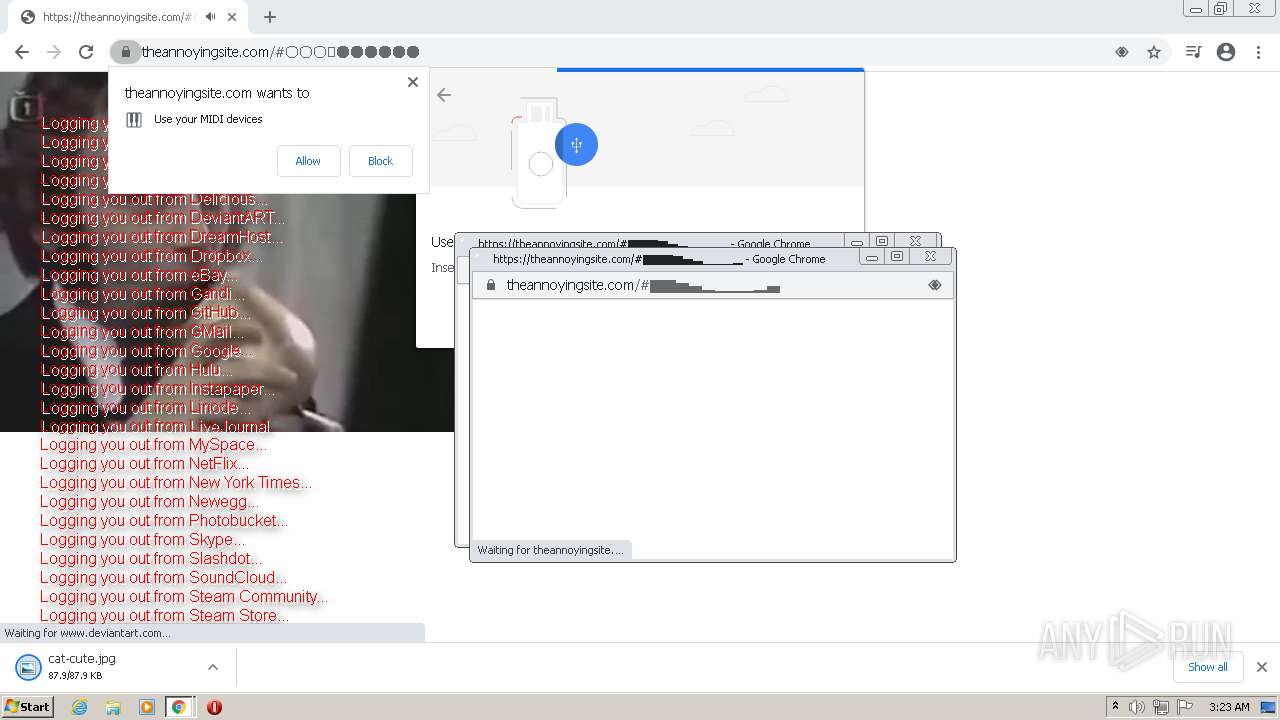The height and width of the screenshot is (720, 1280).
Task: Click 'Use your MIDI devices' text
Action: [208, 119]
